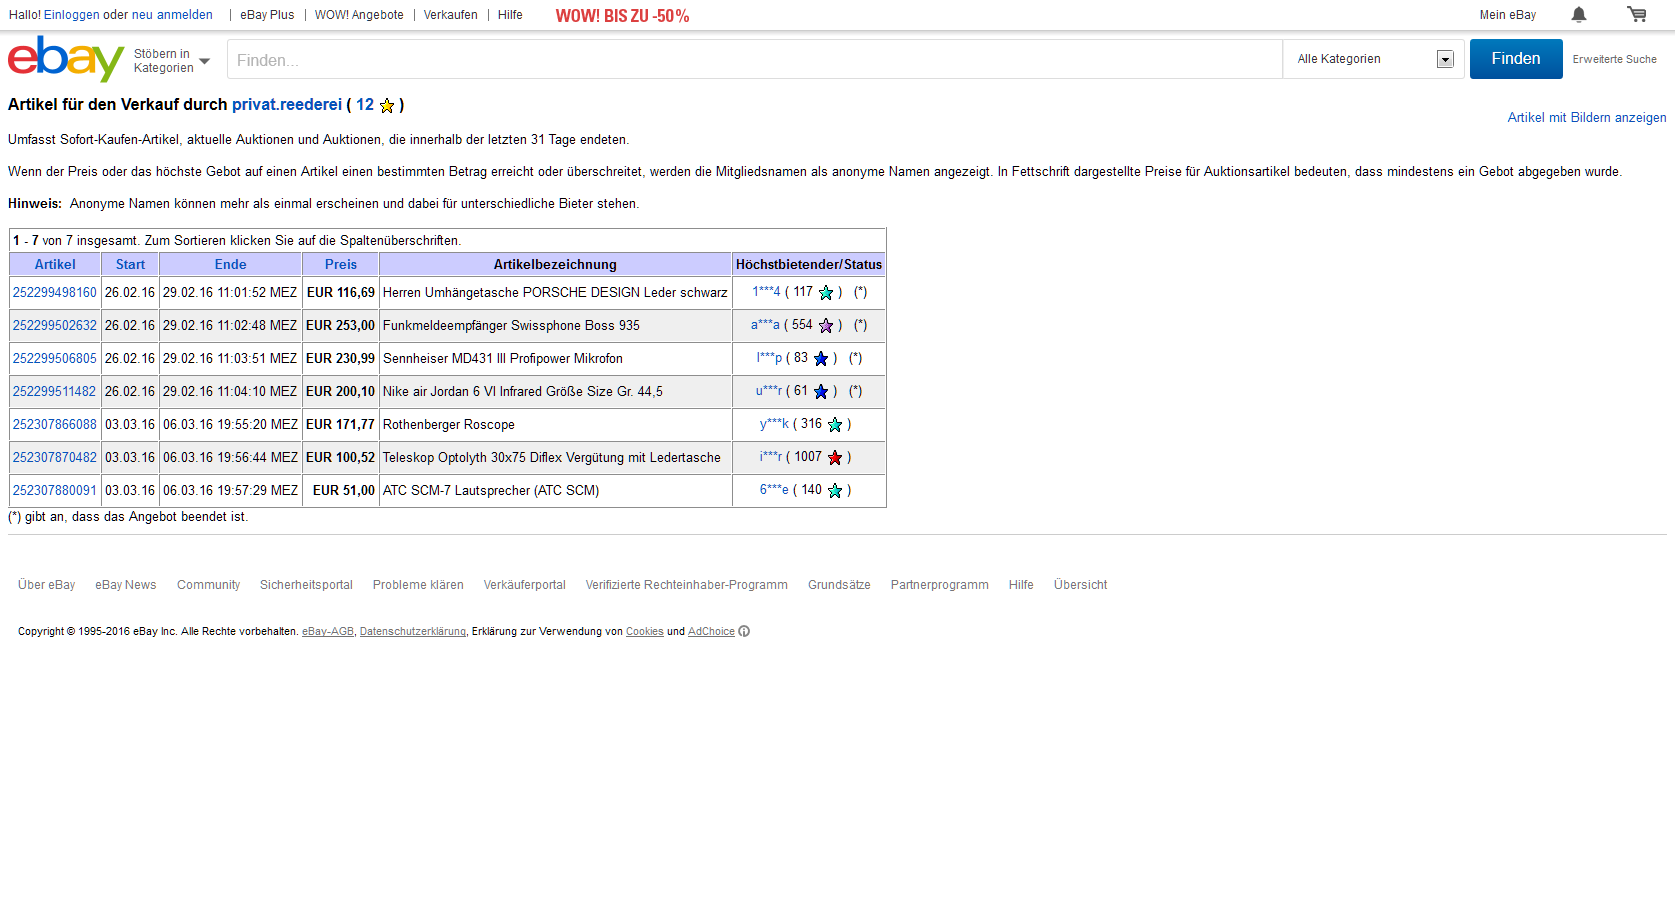Click the turquoise star of bidder y***k
The image size is (1675, 908).
[x=835, y=425]
